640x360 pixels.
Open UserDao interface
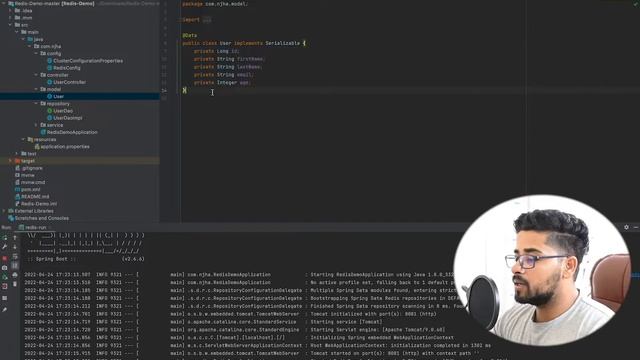(x=63, y=111)
